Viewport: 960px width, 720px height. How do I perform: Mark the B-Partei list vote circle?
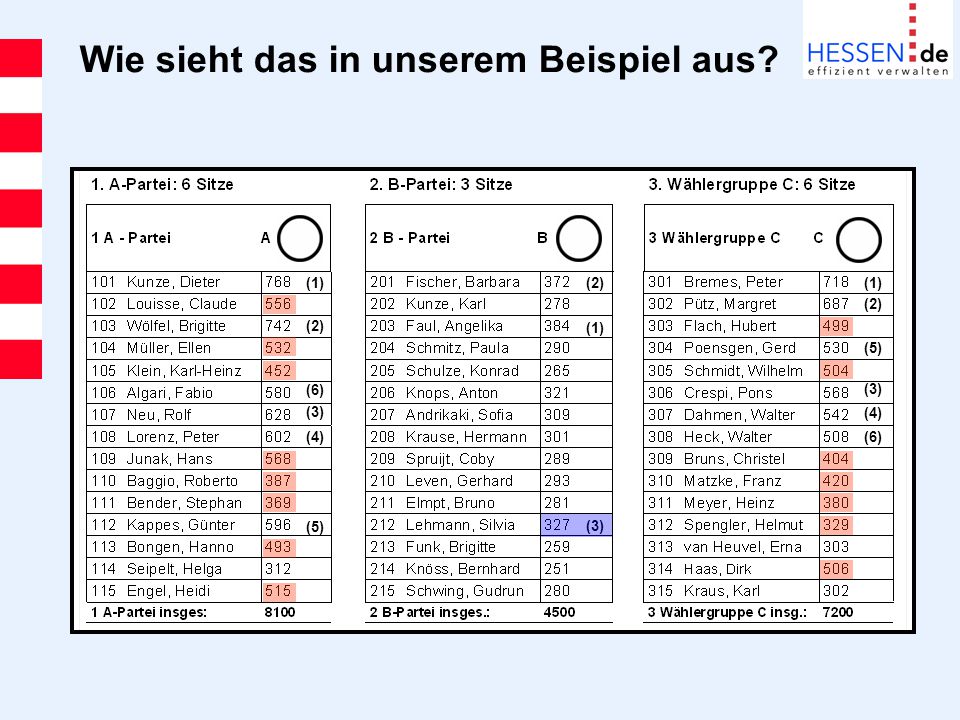click(x=579, y=238)
